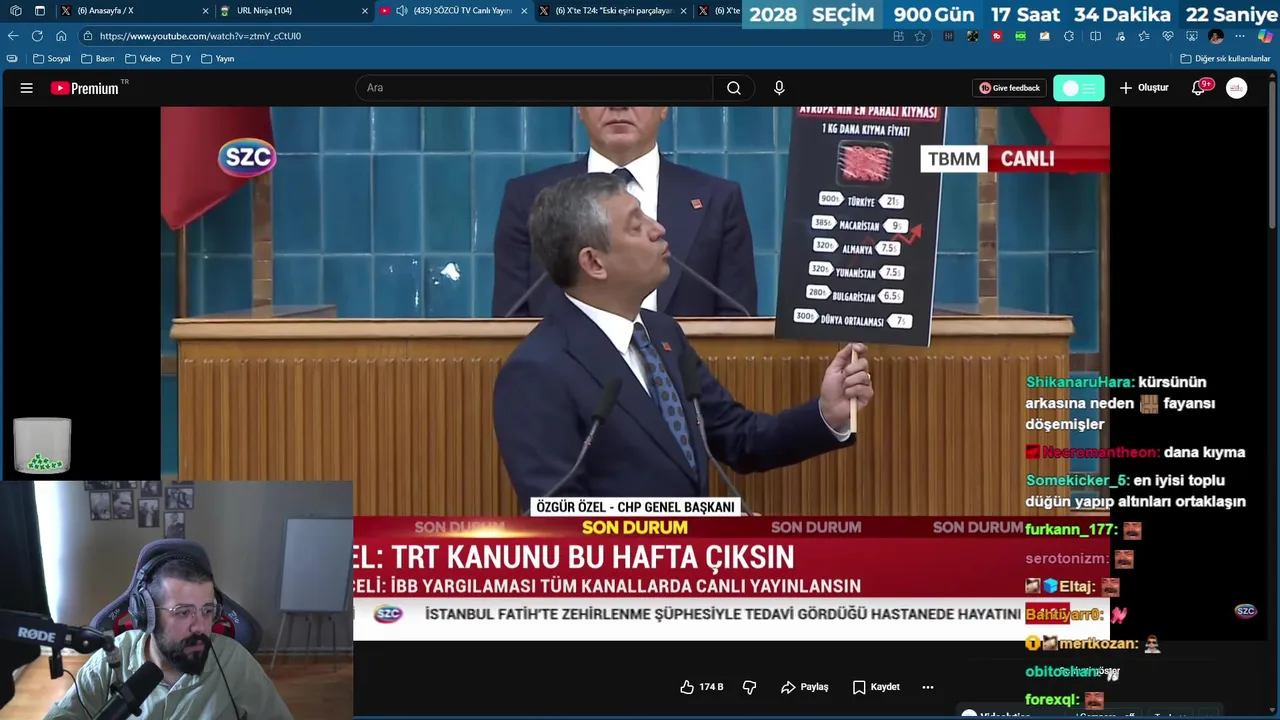Open browser profile picture
The width and height of the screenshot is (1280, 720).
tap(1216, 36)
